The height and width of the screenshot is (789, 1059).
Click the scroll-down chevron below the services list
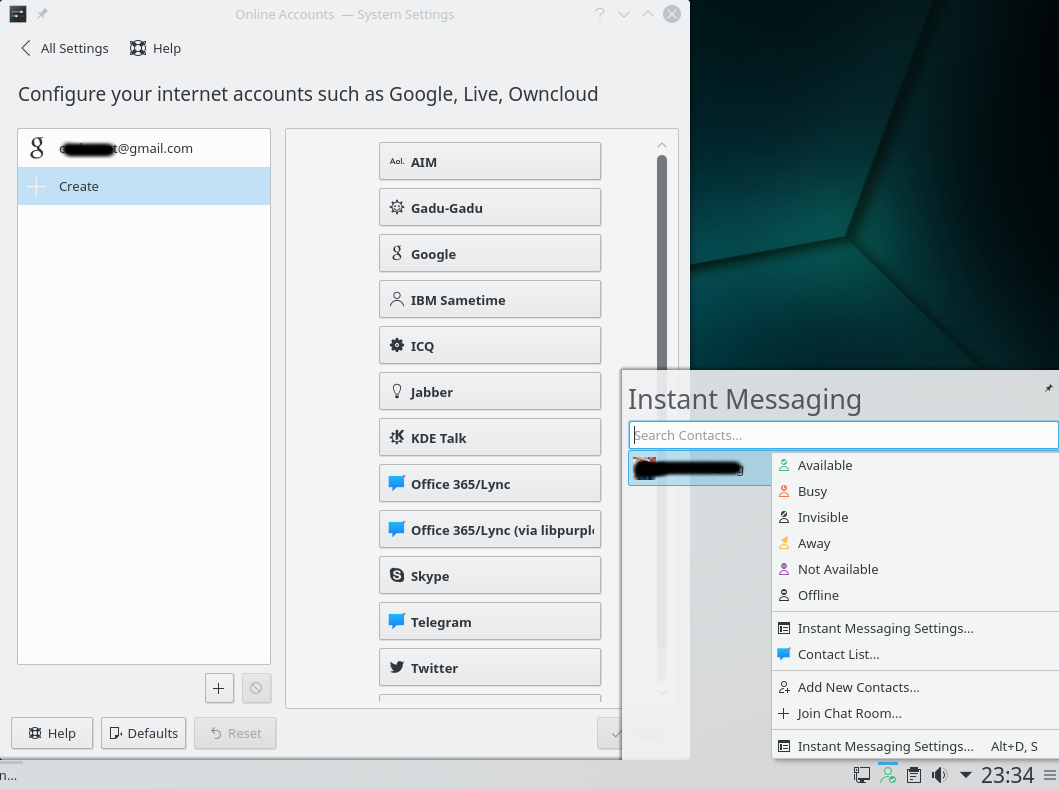(x=662, y=692)
